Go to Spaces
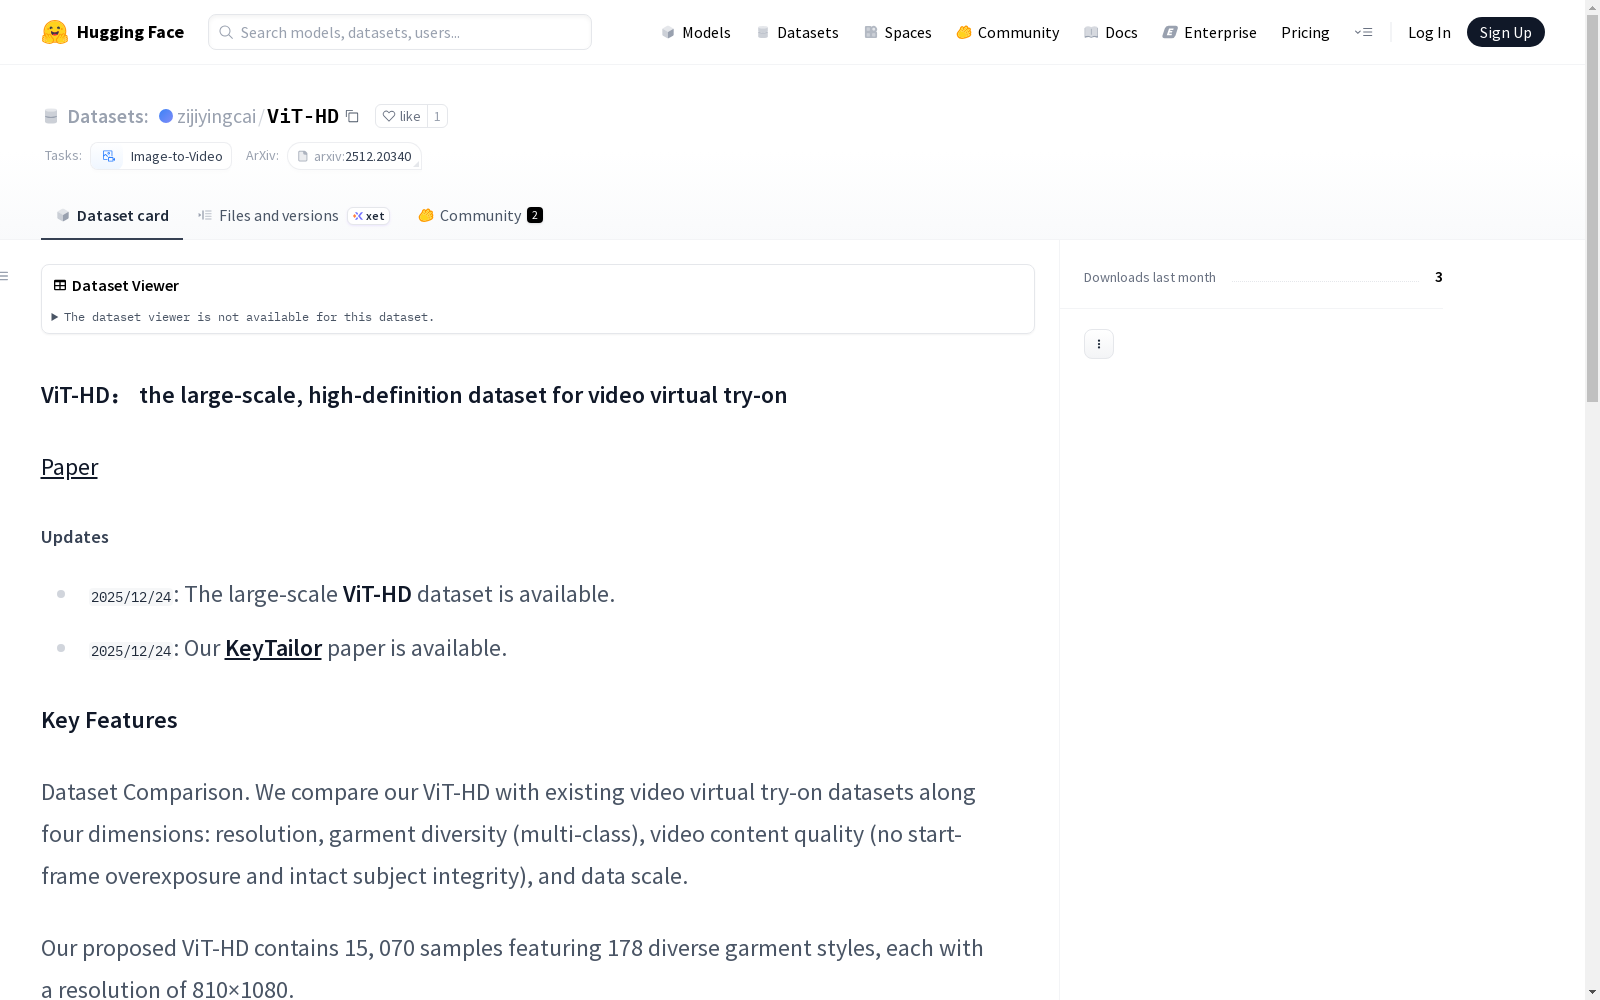Screen dimensions: 1600x1000 click(898, 32)
